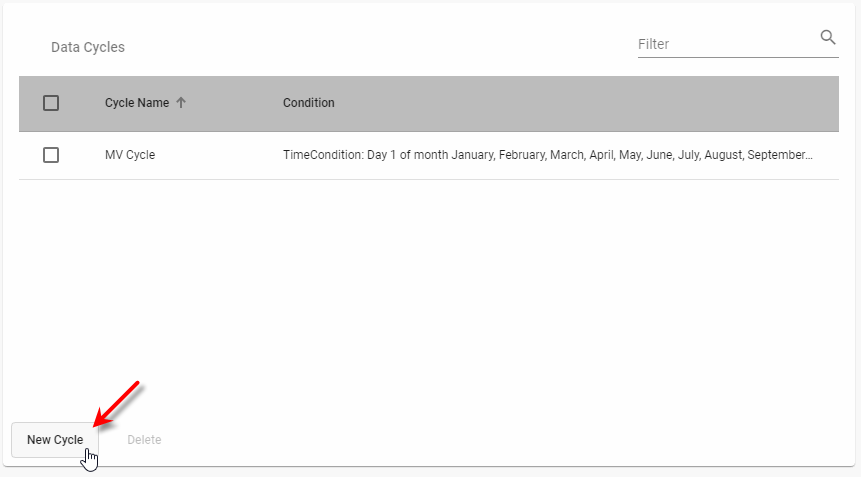Click the ascending sort arrow icon

[181, 103]
